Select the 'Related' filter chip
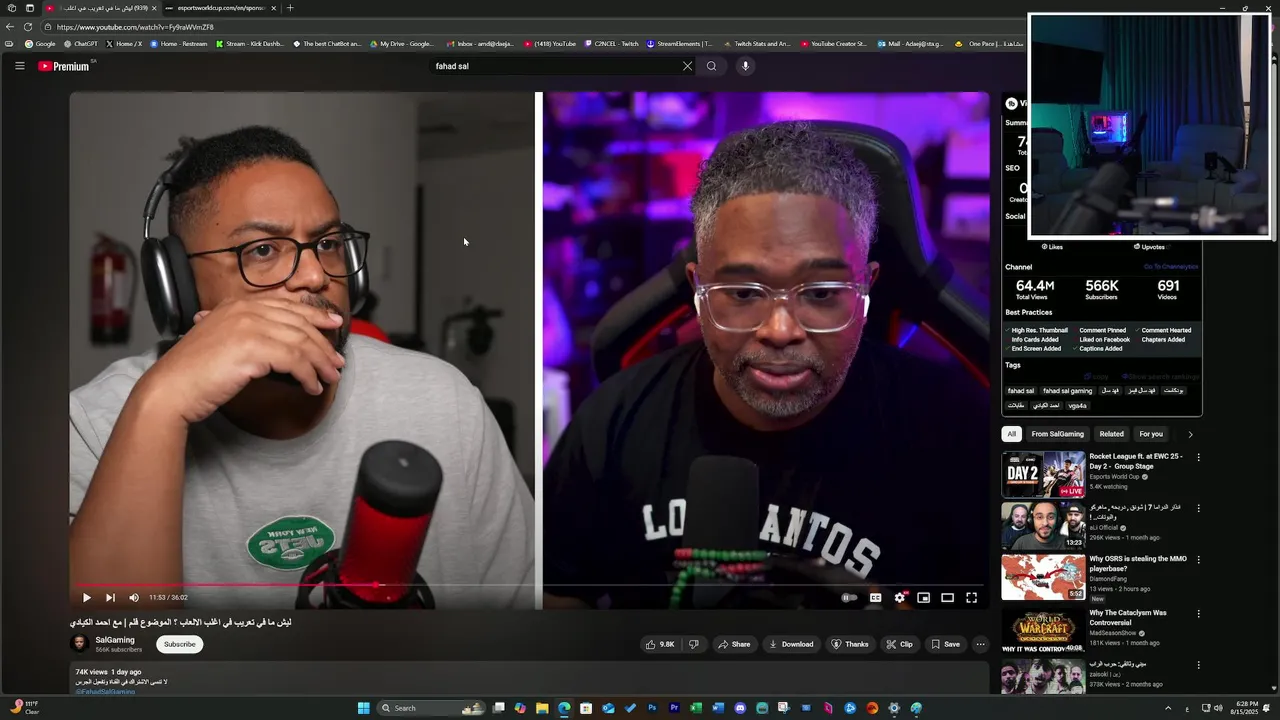This screenshot has height=720, width=1280. point(1111,434)
